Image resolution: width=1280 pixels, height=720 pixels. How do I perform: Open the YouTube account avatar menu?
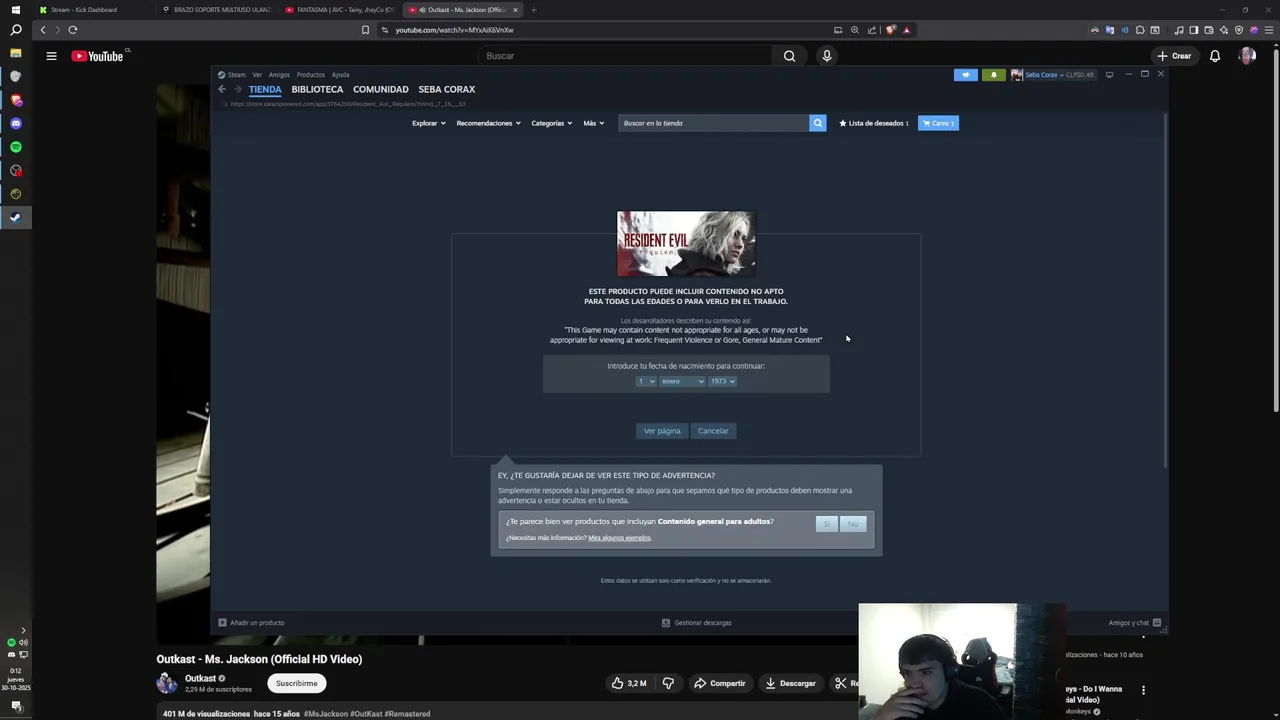tap(1247, 56)
